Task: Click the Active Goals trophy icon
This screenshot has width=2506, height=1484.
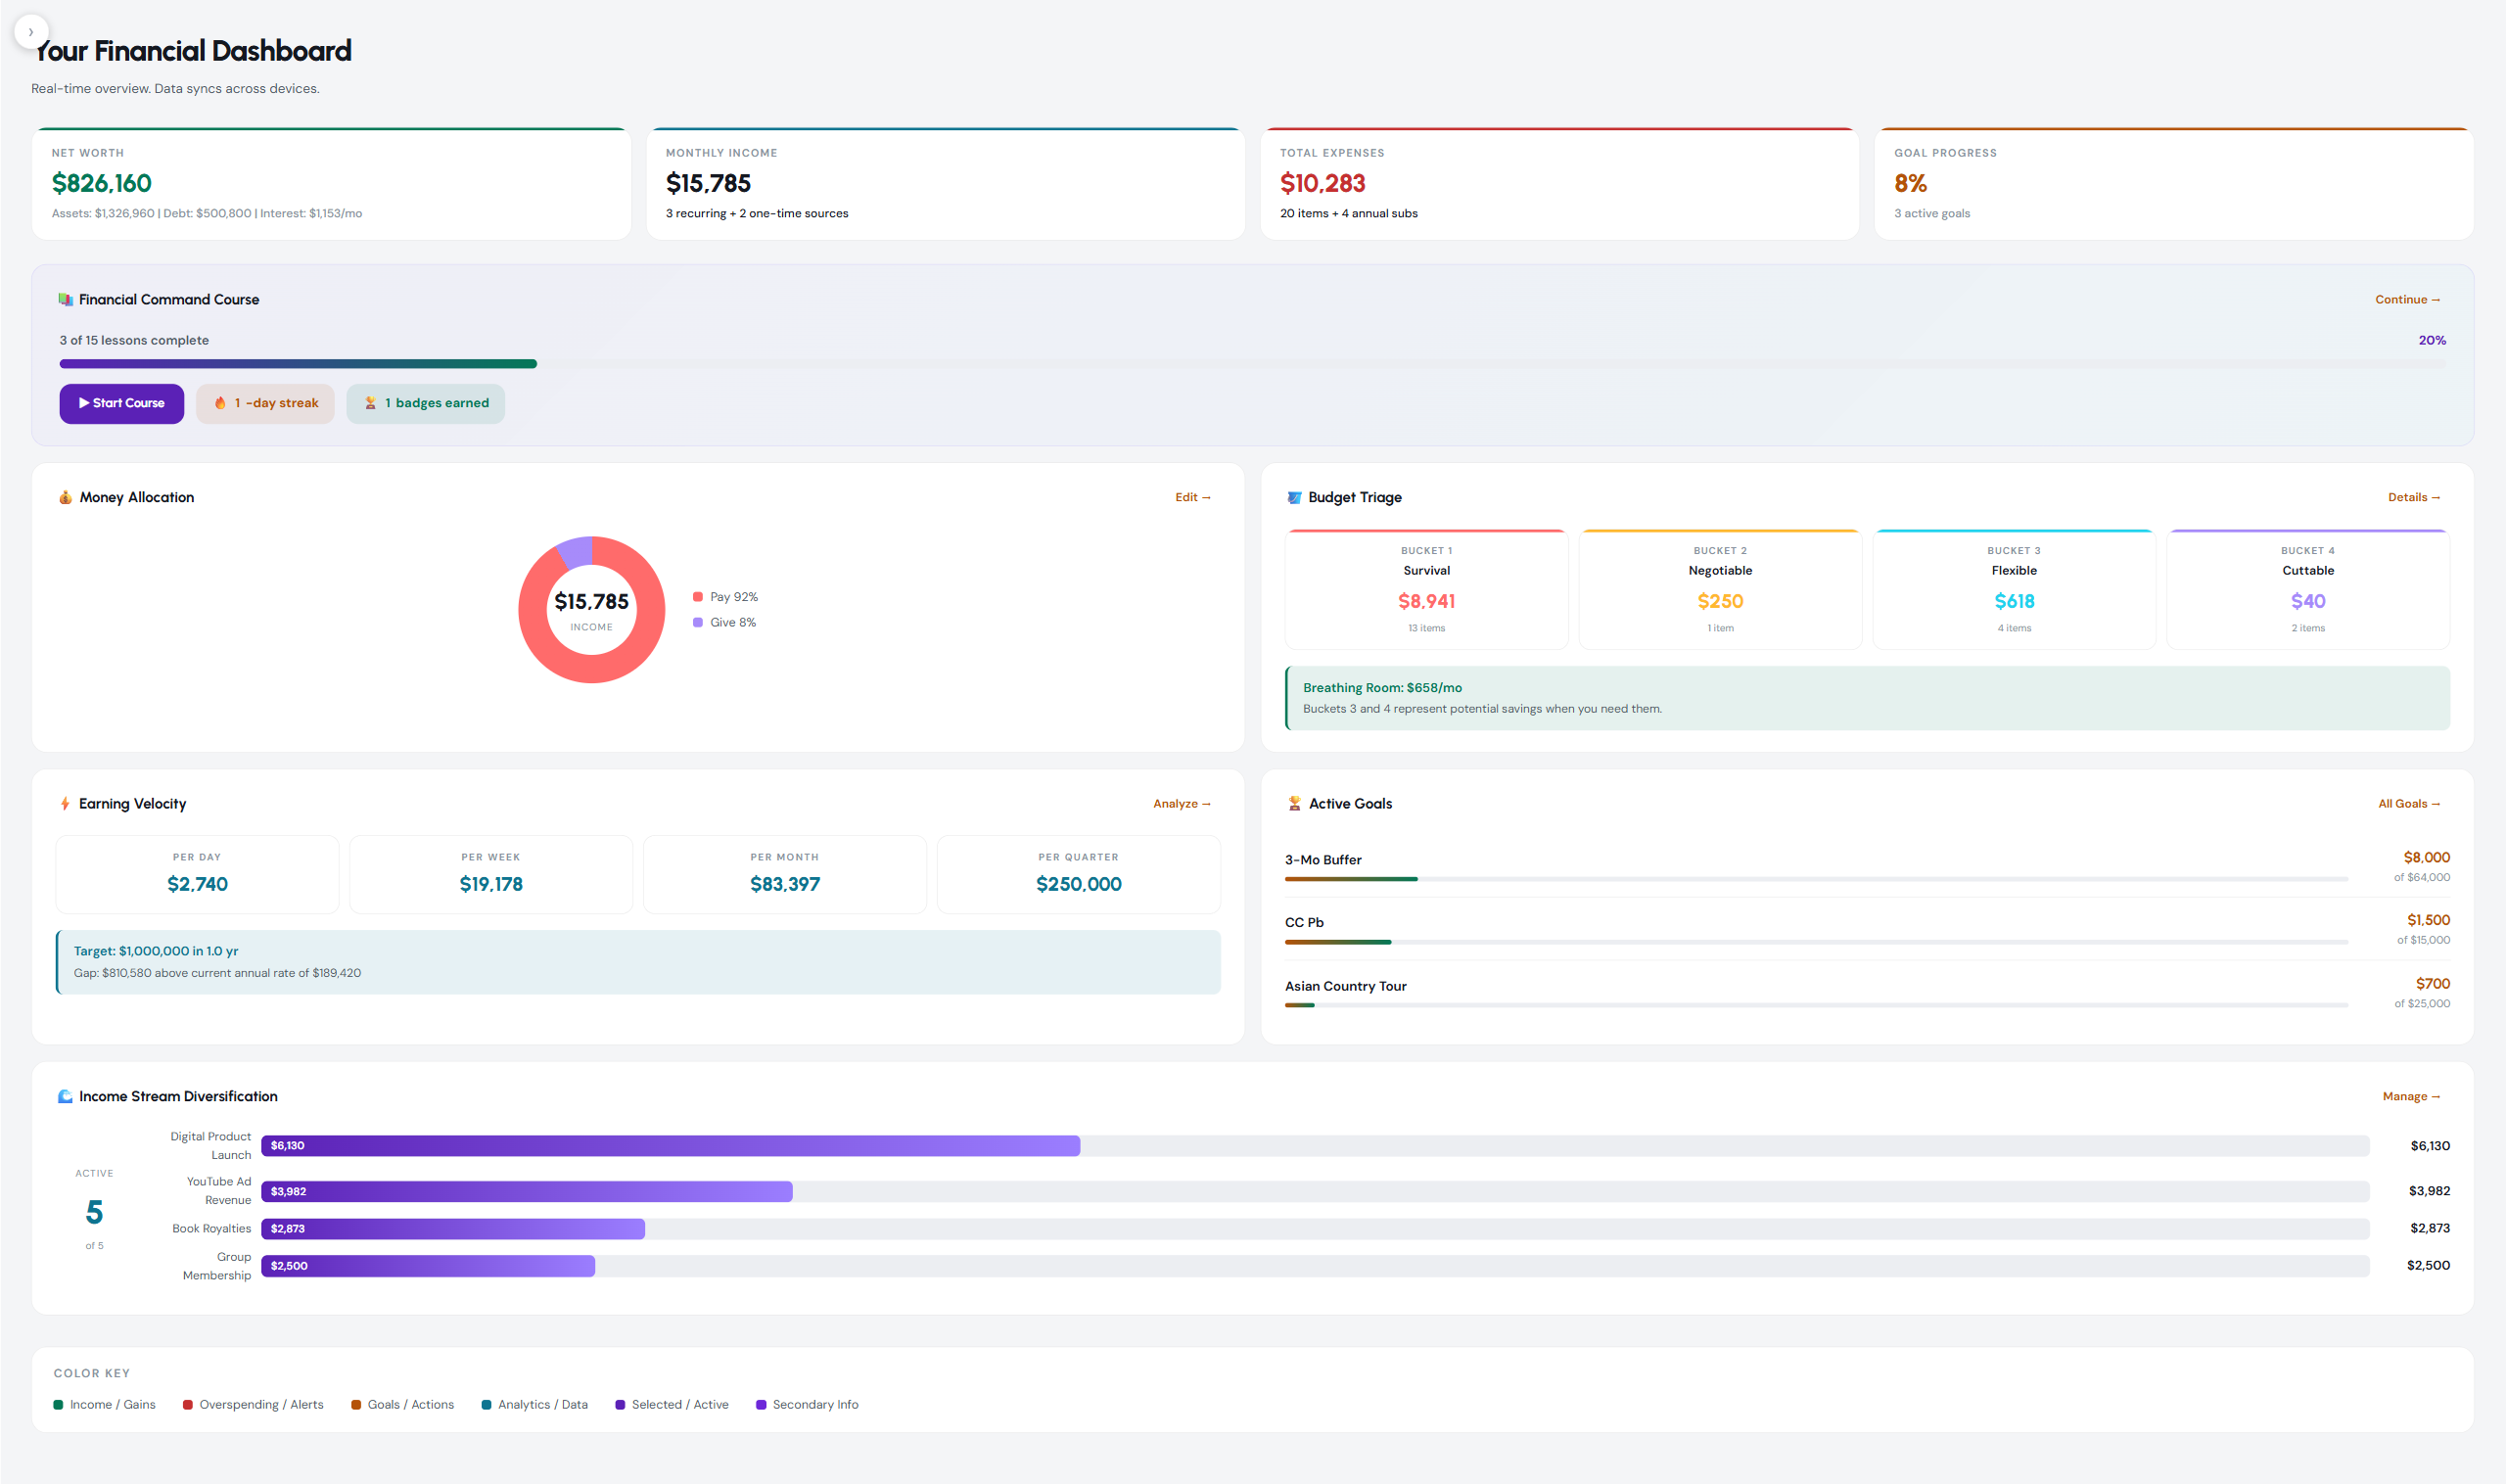Action: pyautogui.click(x=1294, y=803)
